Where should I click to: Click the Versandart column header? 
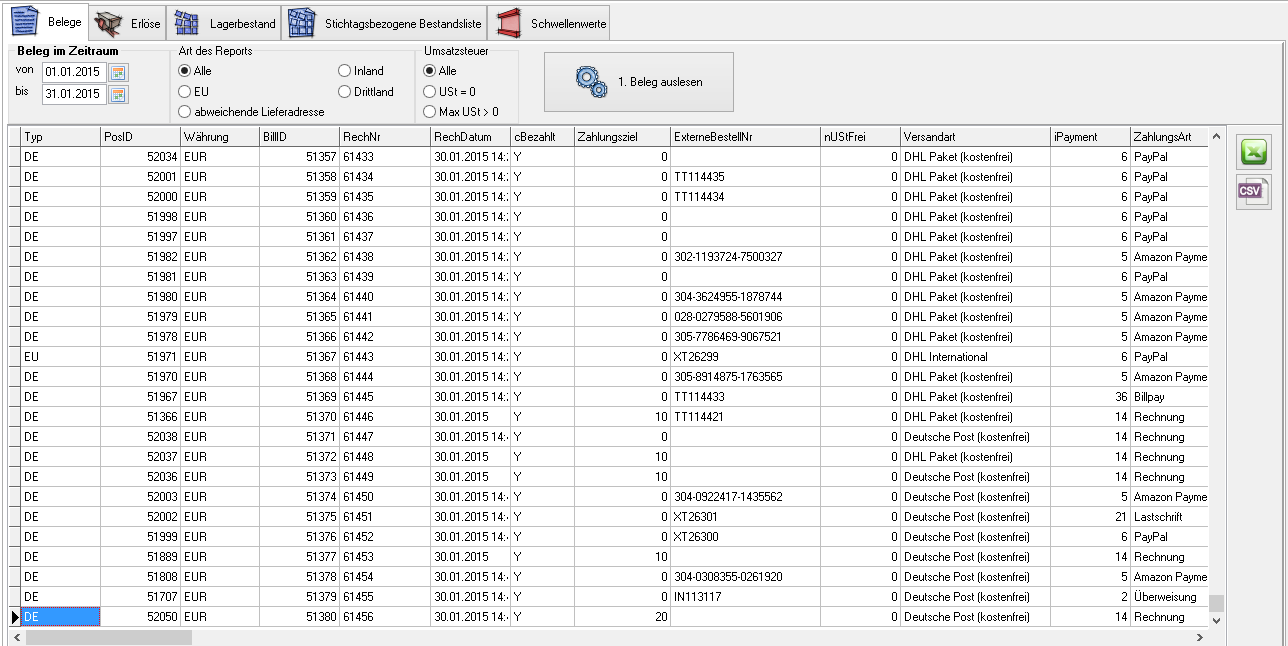point(974,136)
